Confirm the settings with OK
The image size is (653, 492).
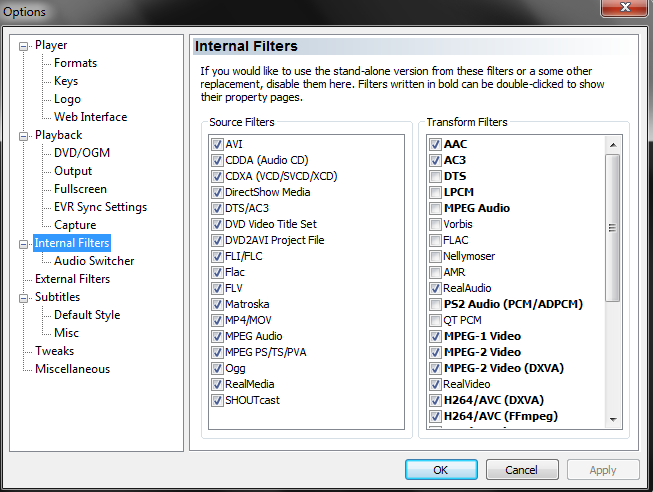[x=441, y=470]
